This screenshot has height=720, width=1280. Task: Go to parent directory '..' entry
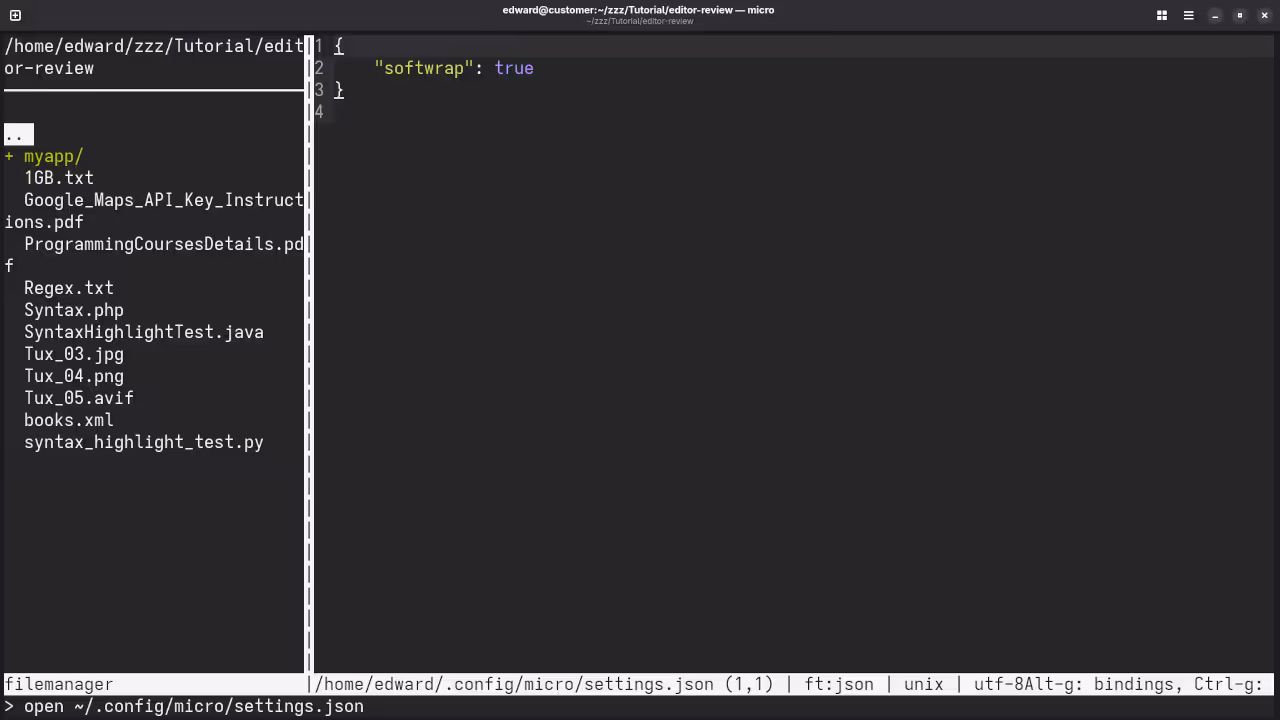click(15, 134)
